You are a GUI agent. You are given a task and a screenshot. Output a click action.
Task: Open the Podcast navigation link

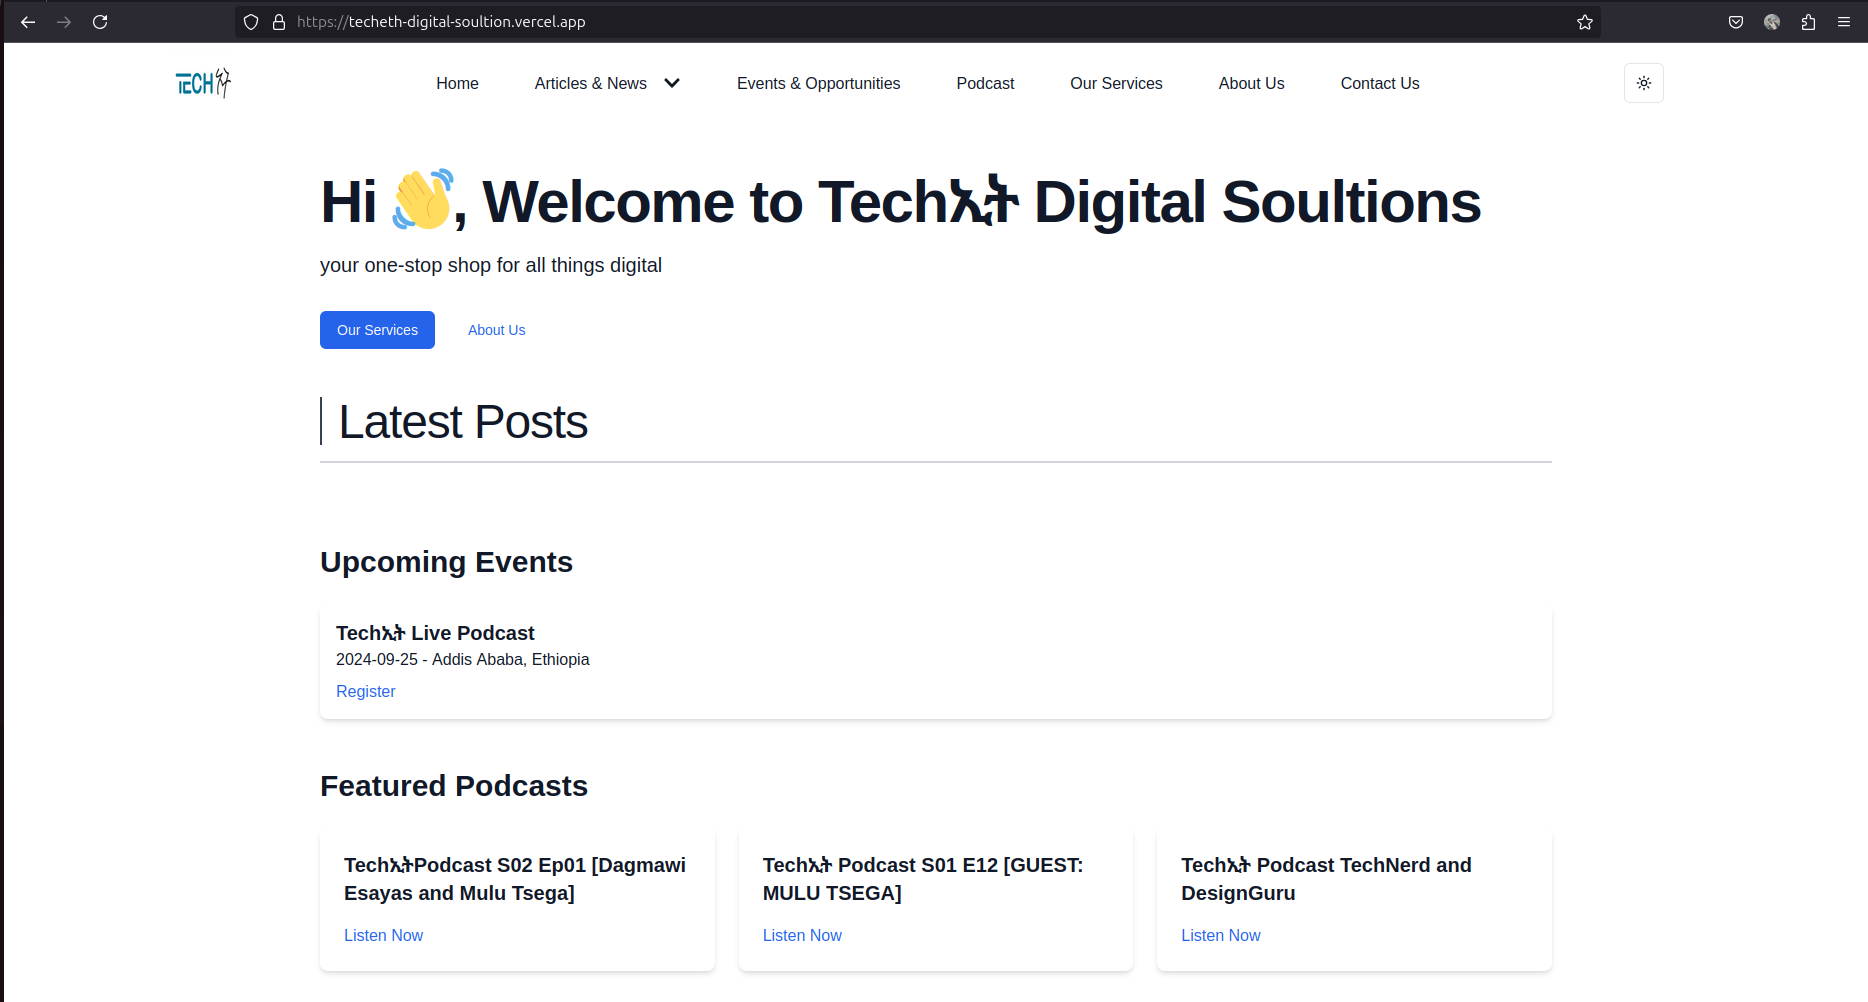pos(985,84)
